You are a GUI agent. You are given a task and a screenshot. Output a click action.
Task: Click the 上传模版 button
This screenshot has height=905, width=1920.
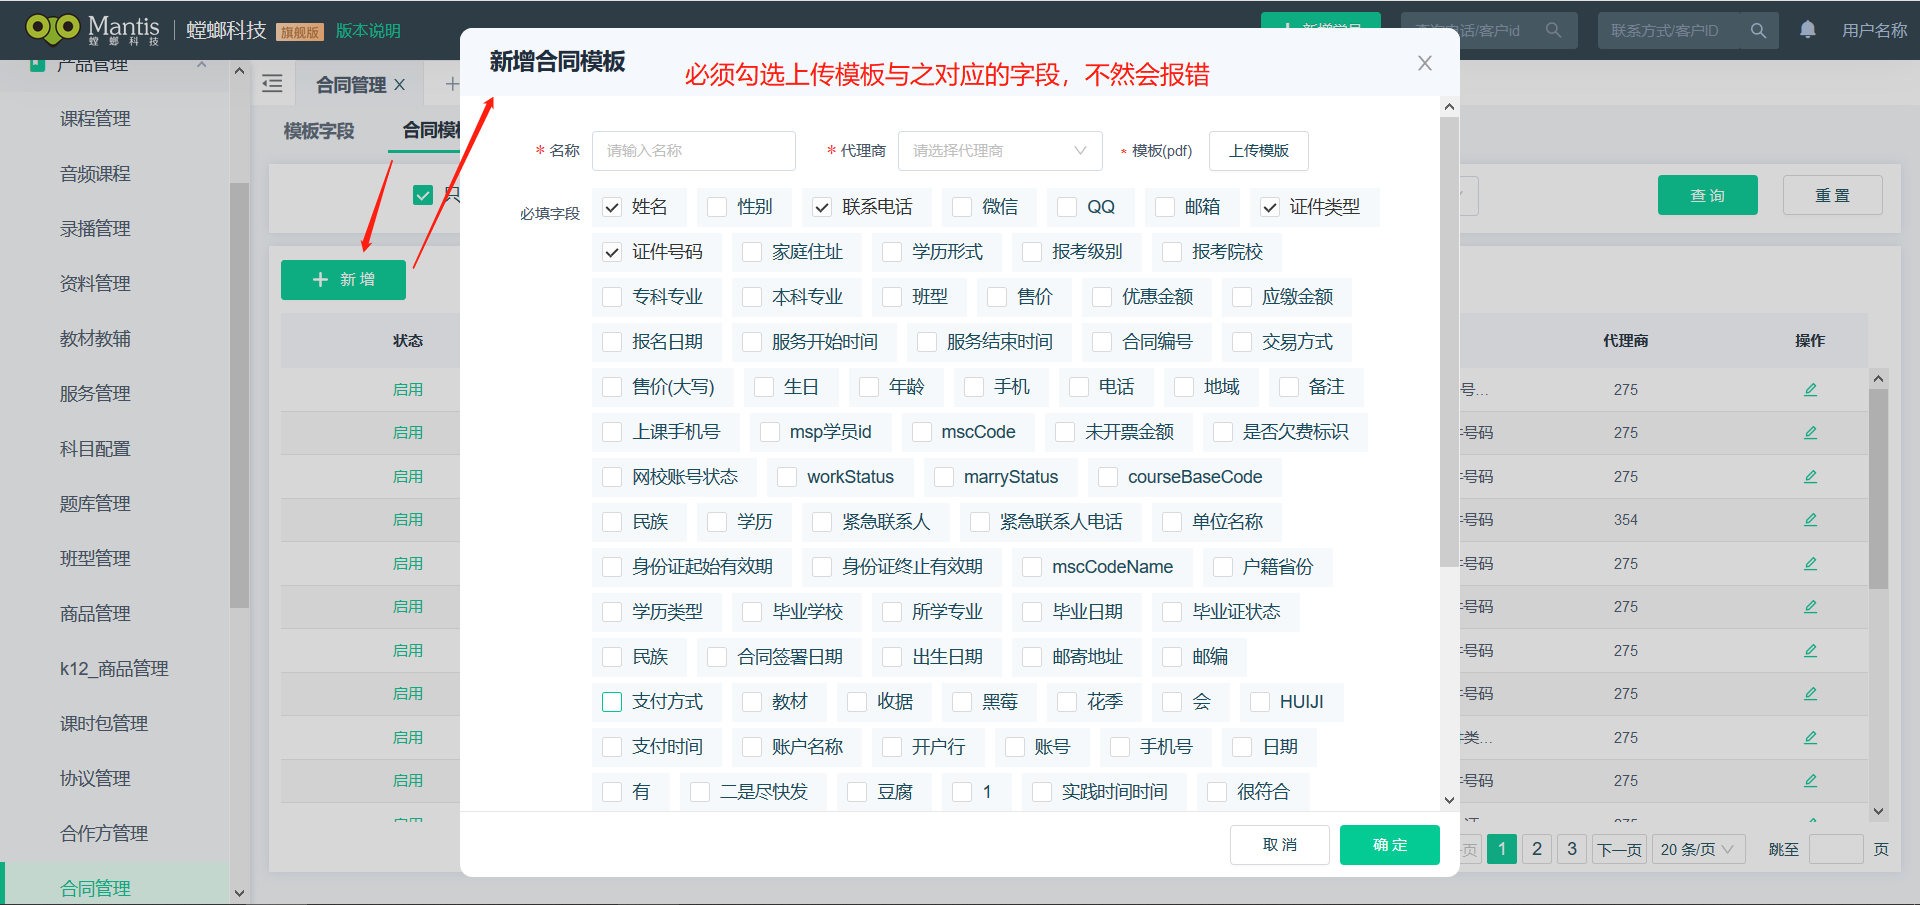click(1259, 151)
